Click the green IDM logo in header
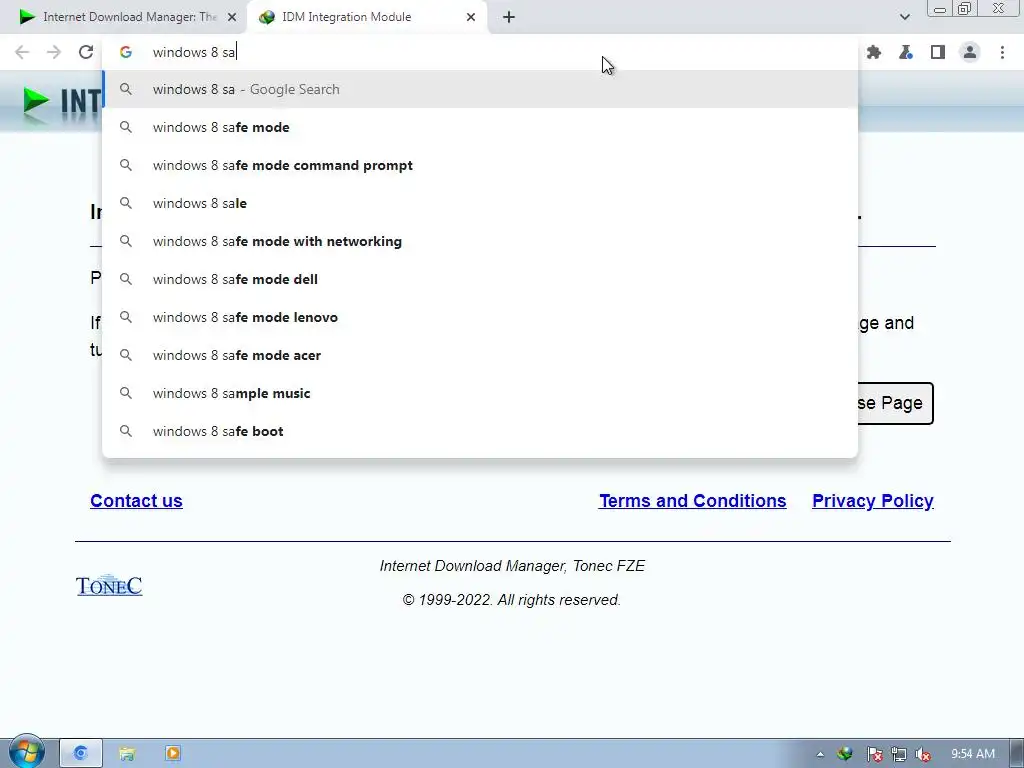Image resolution: width=1024 pixels, height=768 pixels. point(36,101)
